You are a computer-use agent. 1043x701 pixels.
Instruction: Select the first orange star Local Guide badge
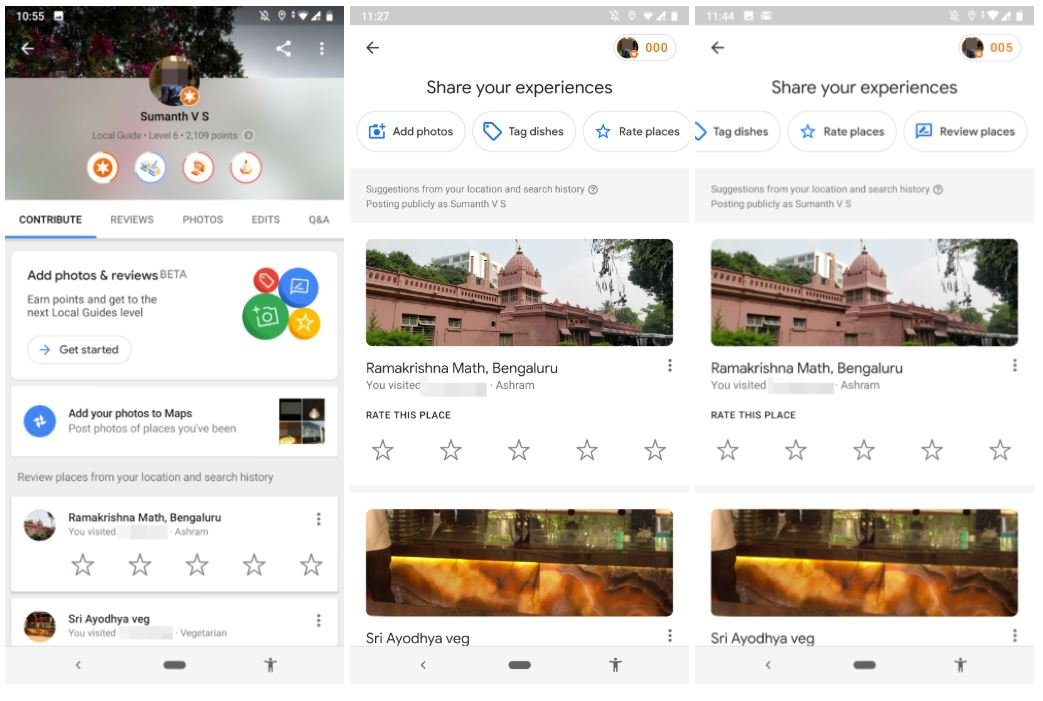tap(101, 168)
